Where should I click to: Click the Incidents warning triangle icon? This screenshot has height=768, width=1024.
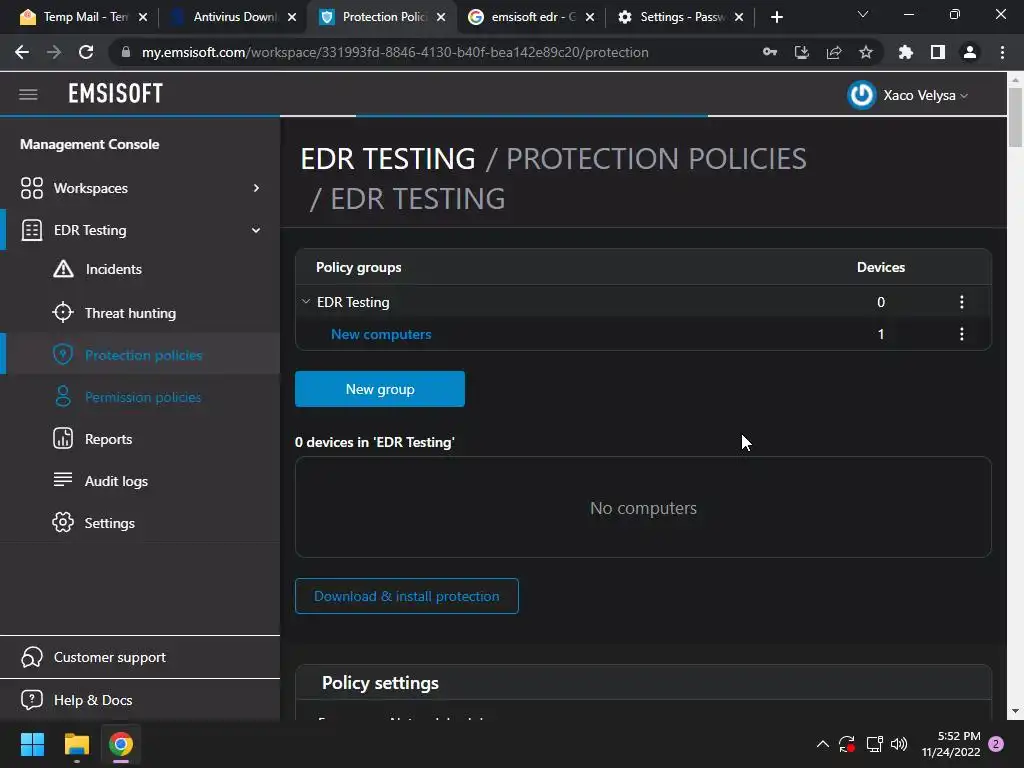63,268
